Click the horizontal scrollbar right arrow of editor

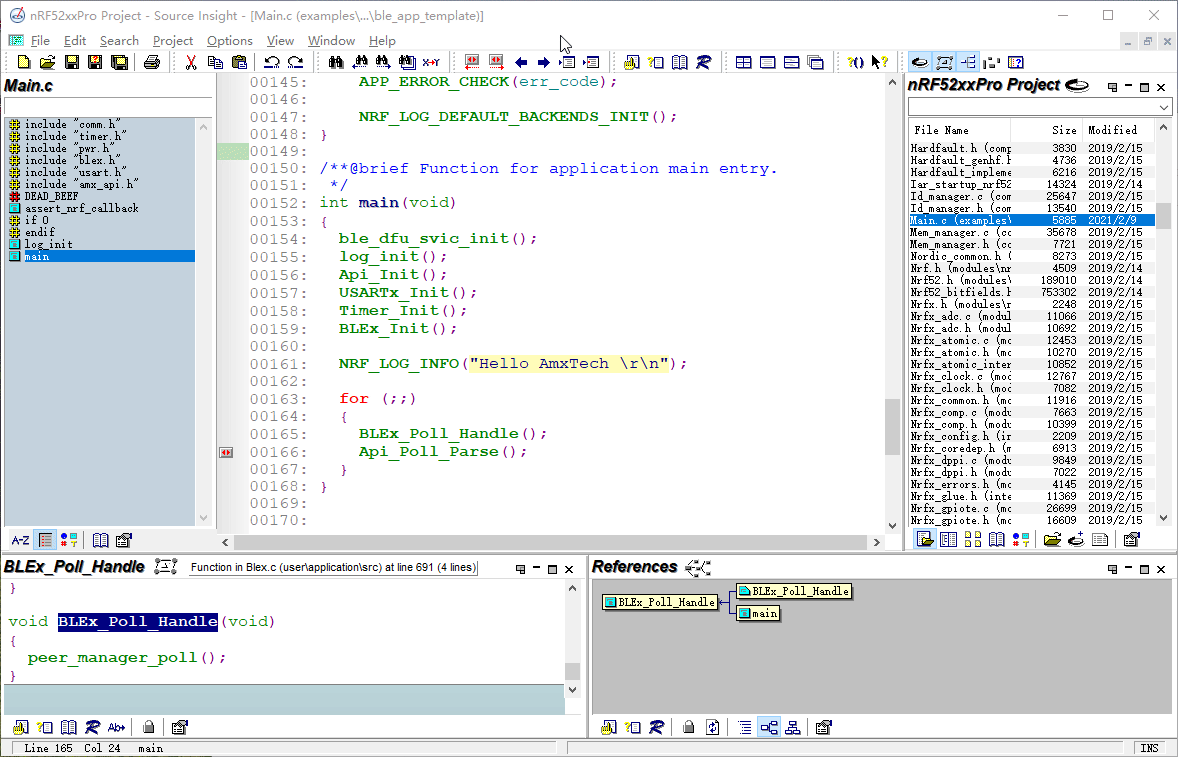[876, 541]
